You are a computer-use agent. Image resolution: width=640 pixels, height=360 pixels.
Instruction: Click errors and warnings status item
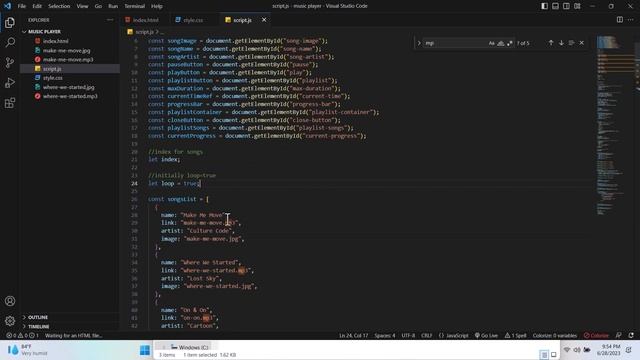(22, 336)
